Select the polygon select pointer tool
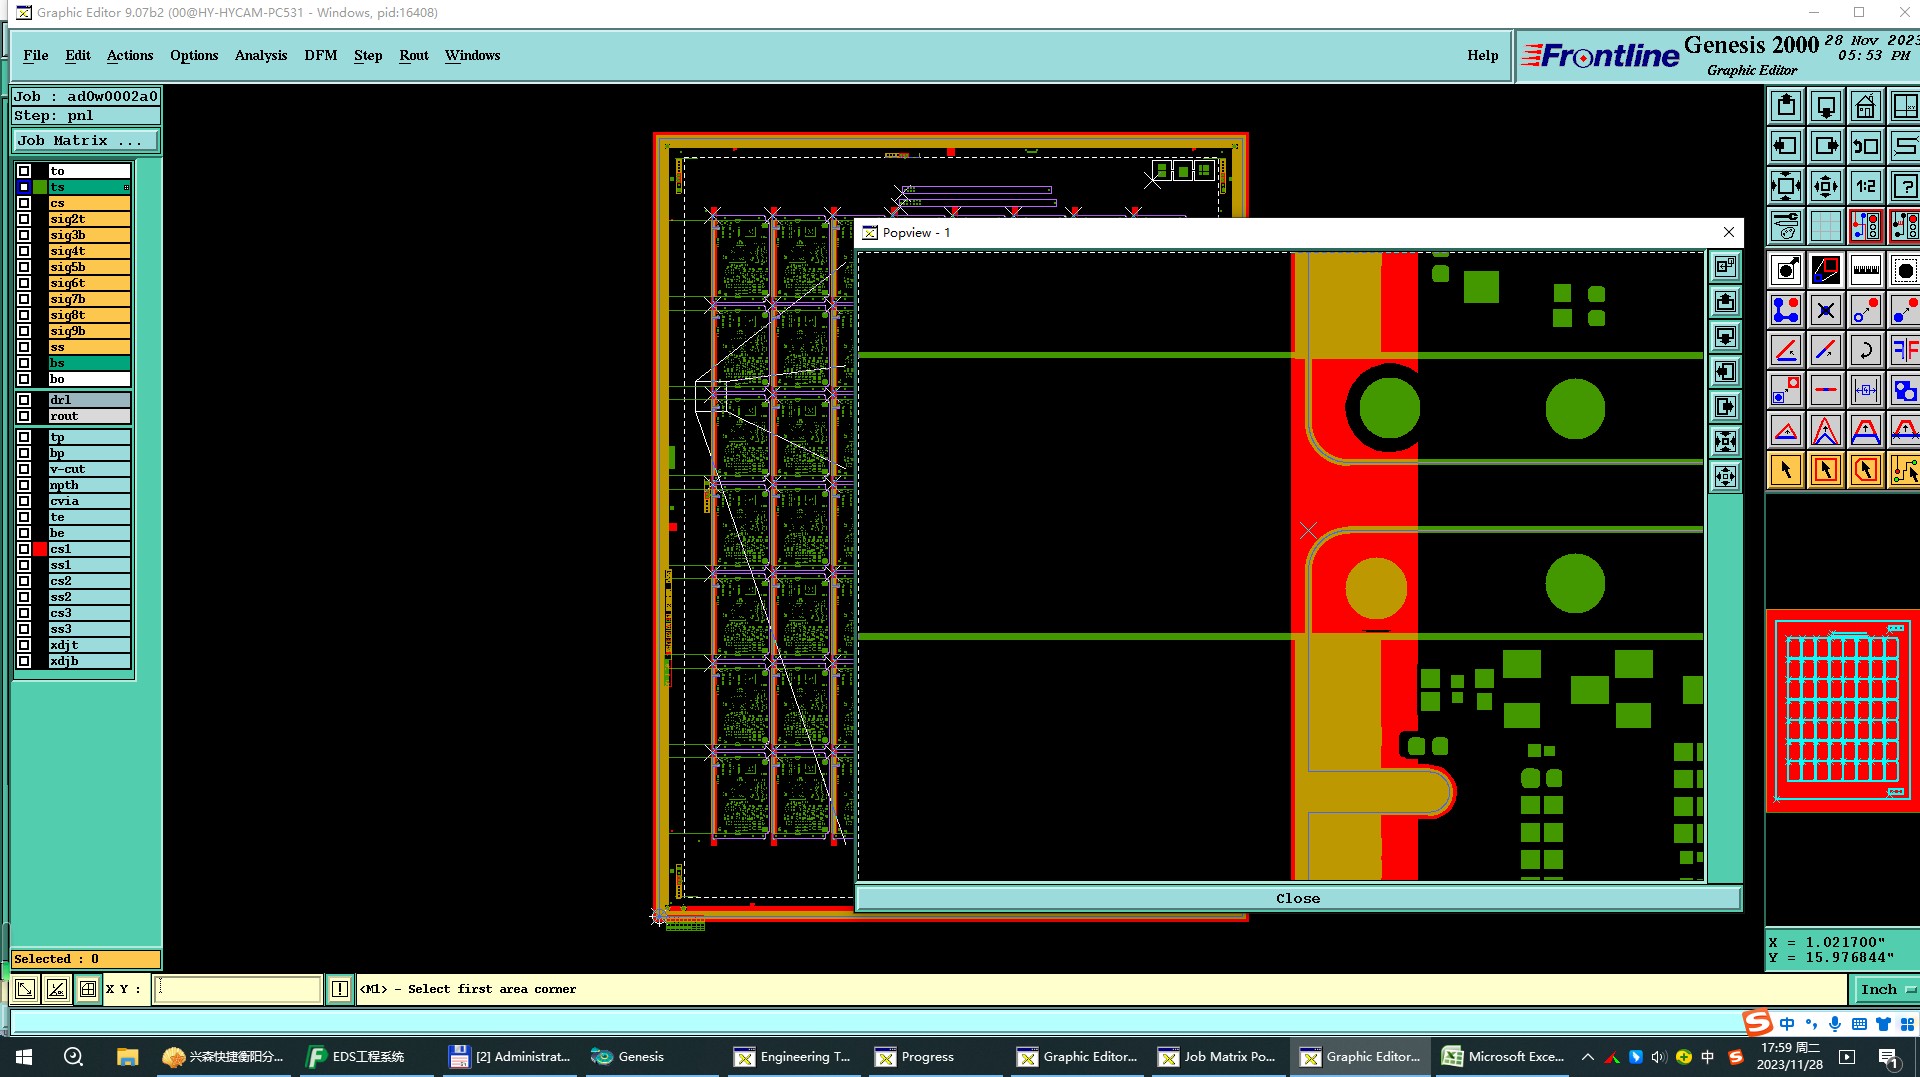This screenshot has height=1077, width=1920. click(1866, 470)
